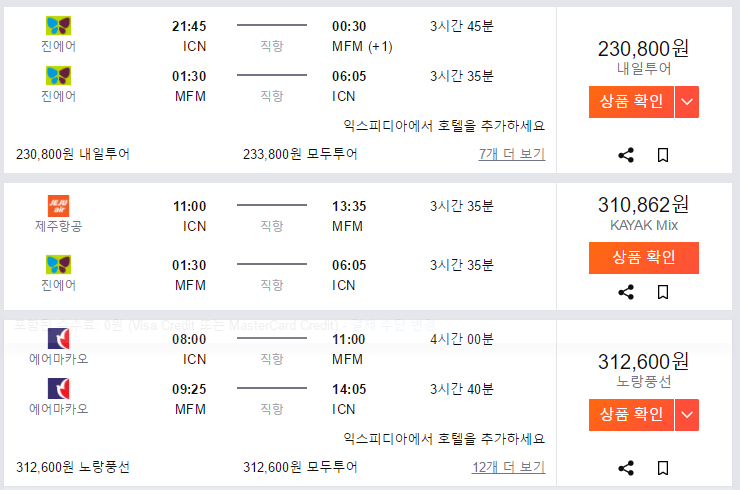The image size is (740, 490).
Task: Select 233,800원 모두투어 price option
Action: pyautogui.click(x=300, y=154)
